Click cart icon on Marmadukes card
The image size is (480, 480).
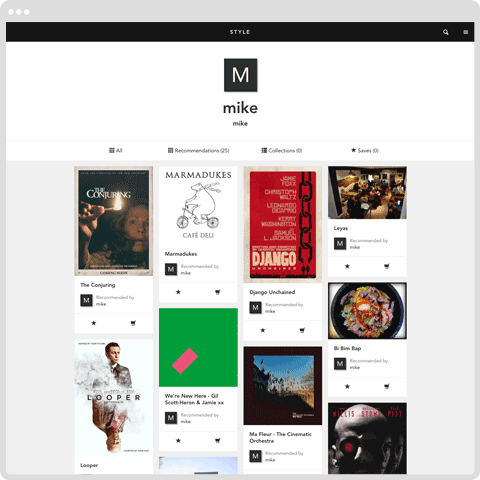click(218, 292)
